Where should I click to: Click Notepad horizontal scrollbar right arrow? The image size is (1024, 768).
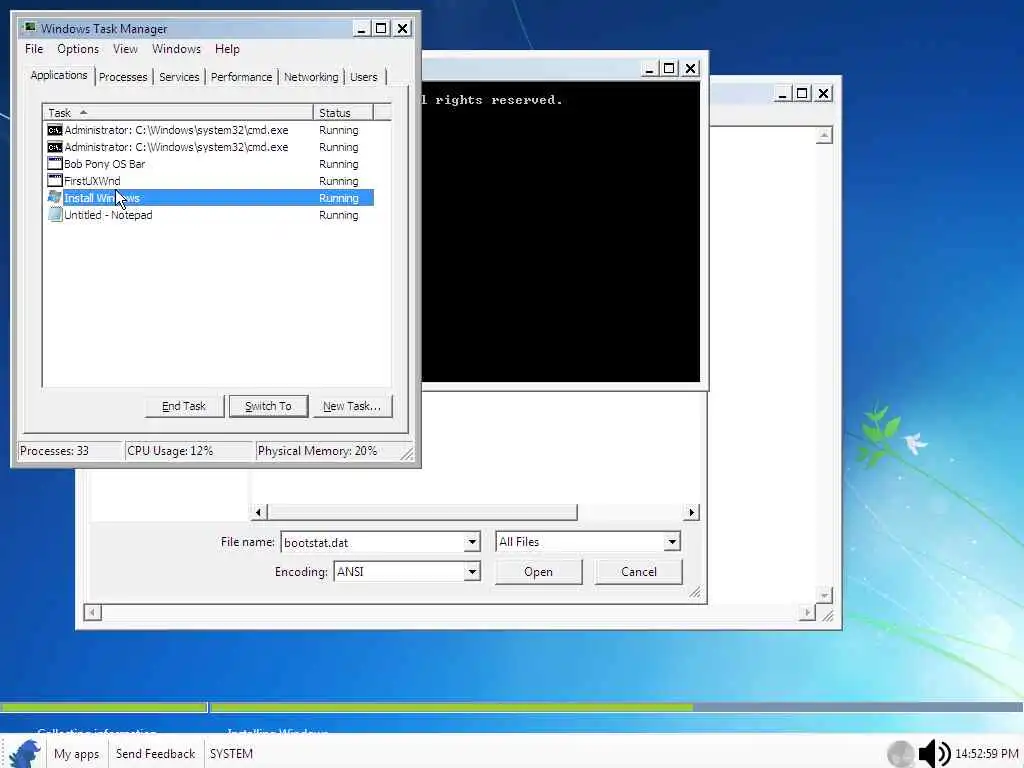point(807,612)
